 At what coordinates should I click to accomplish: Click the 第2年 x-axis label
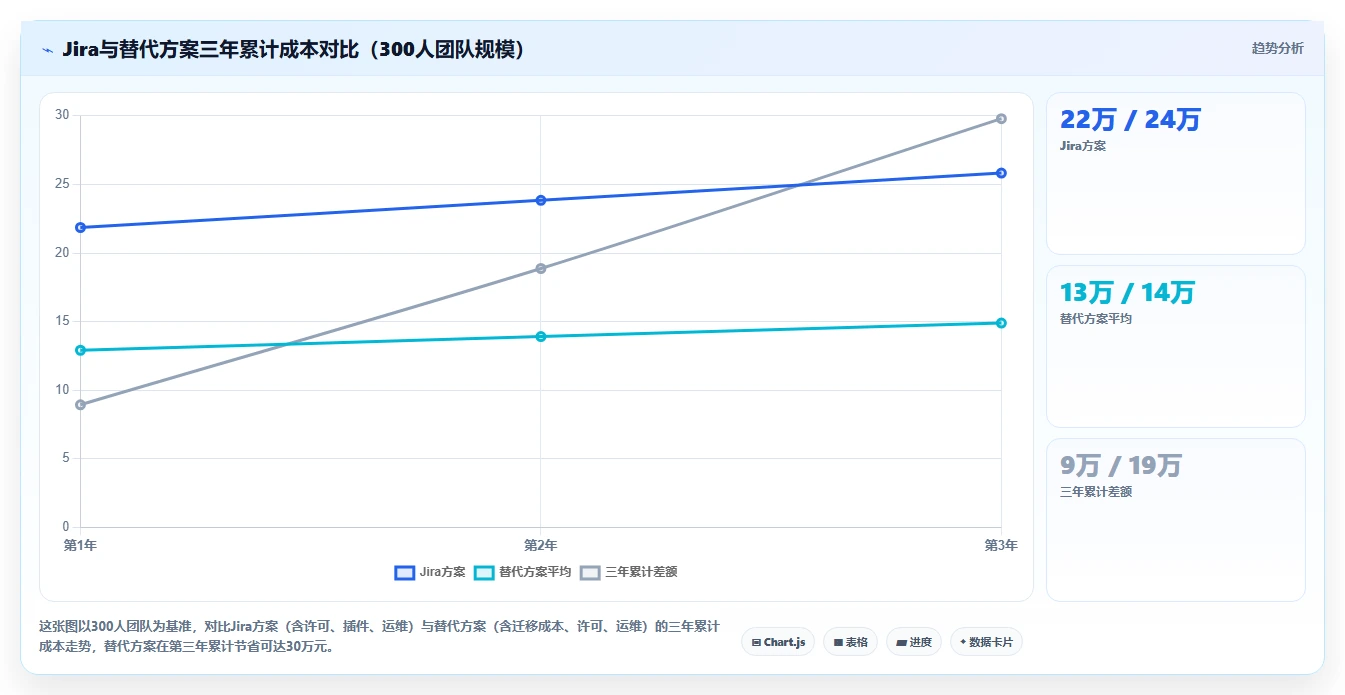541,545
